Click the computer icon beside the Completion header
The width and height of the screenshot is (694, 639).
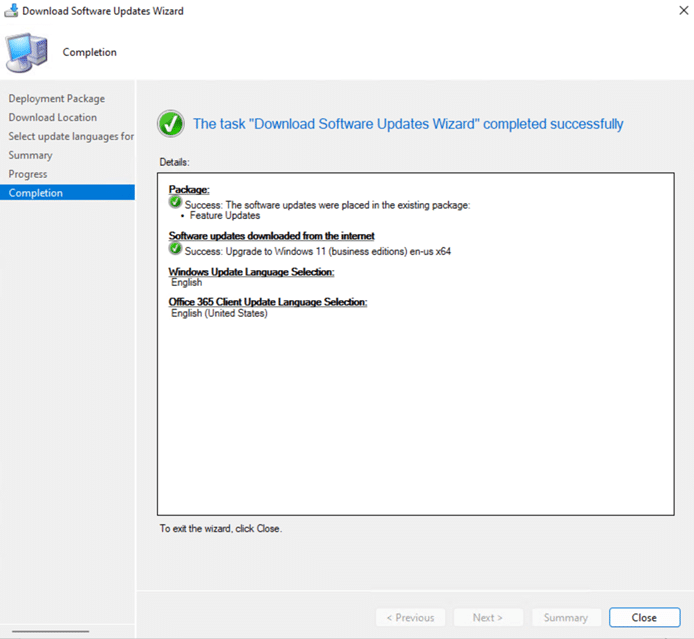click(27, 50)
